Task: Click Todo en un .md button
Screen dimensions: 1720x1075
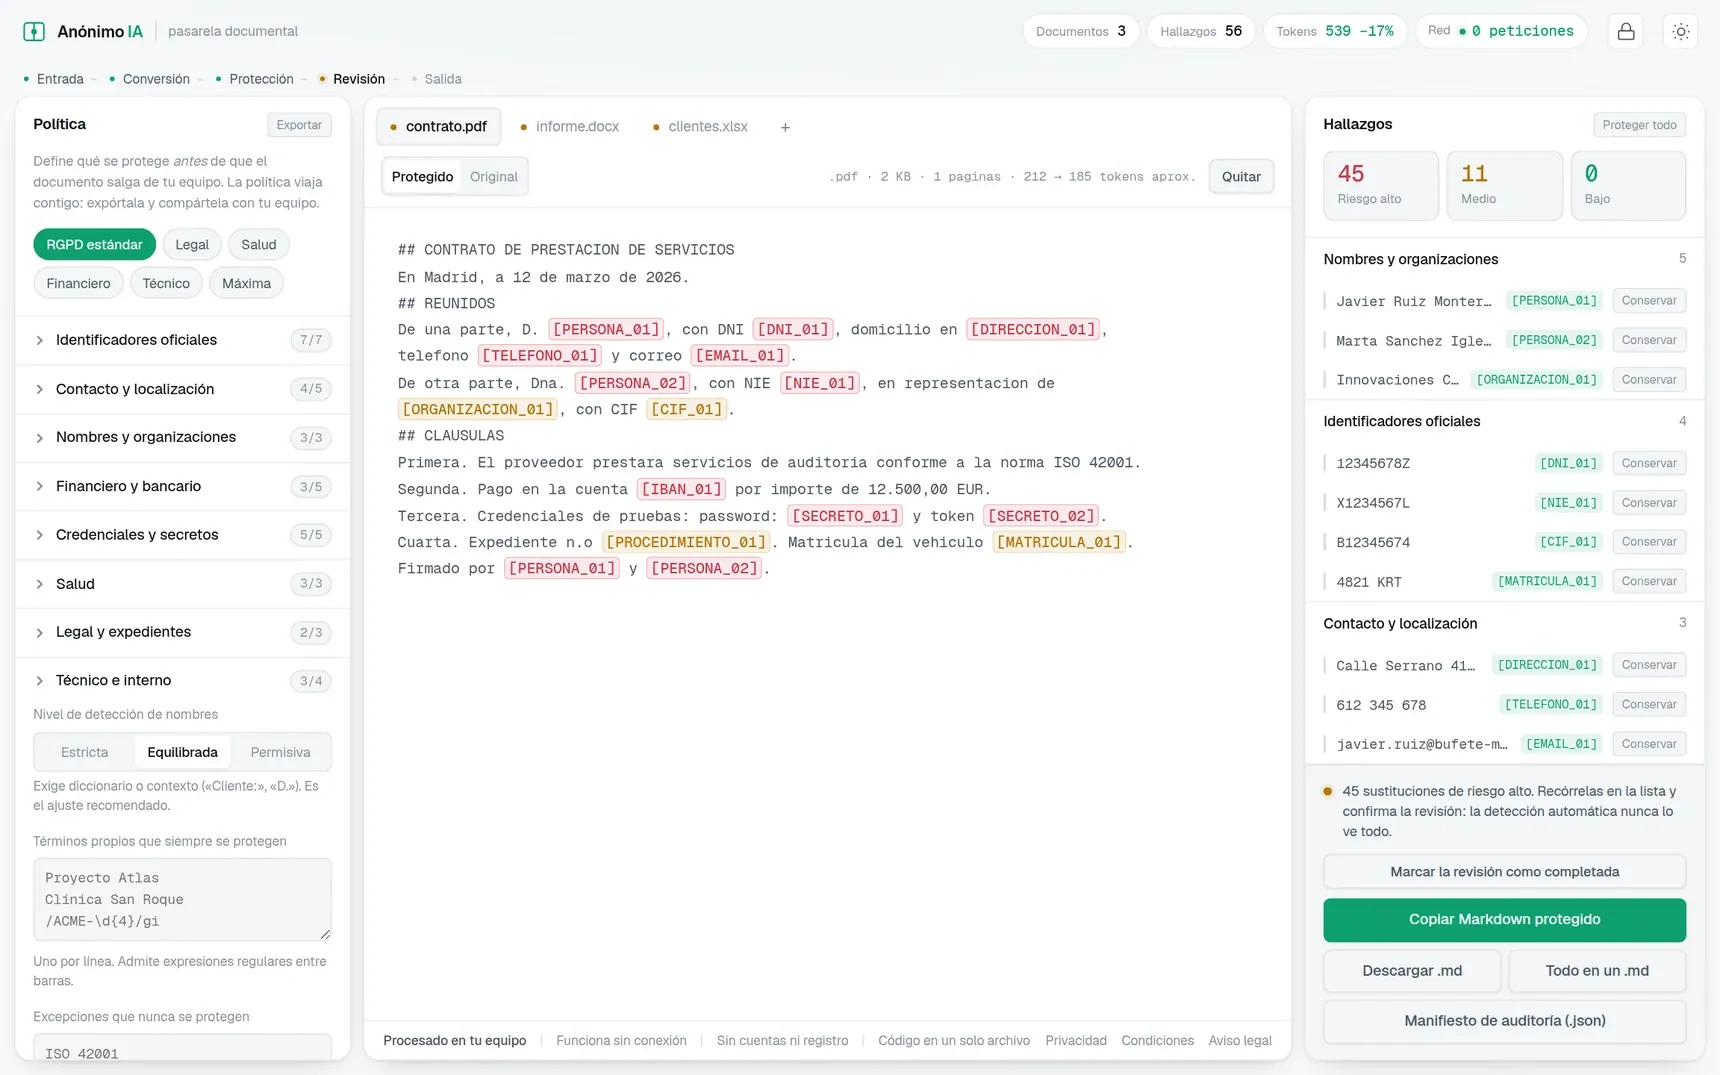Action: 1597,971
